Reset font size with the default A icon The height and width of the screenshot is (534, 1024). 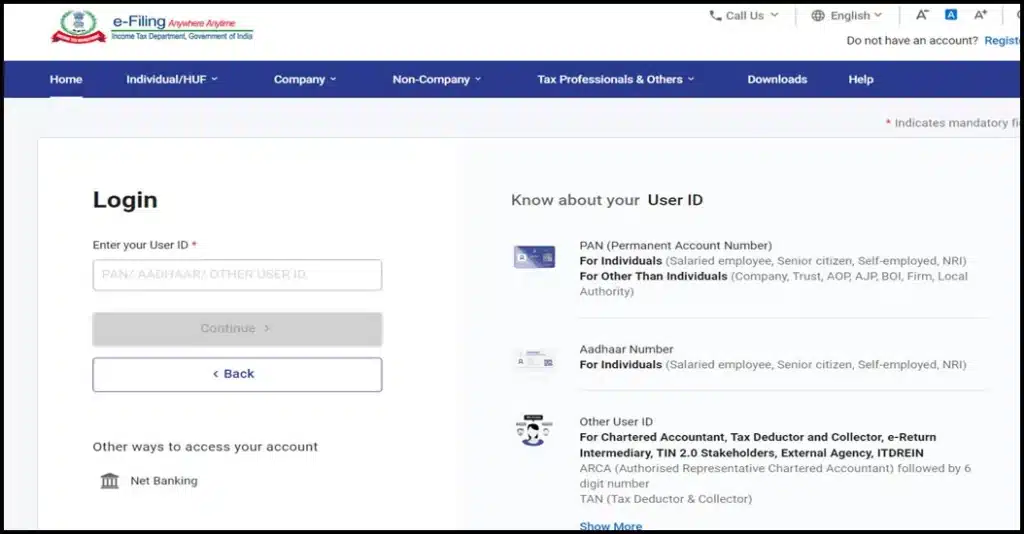point(951,14)
